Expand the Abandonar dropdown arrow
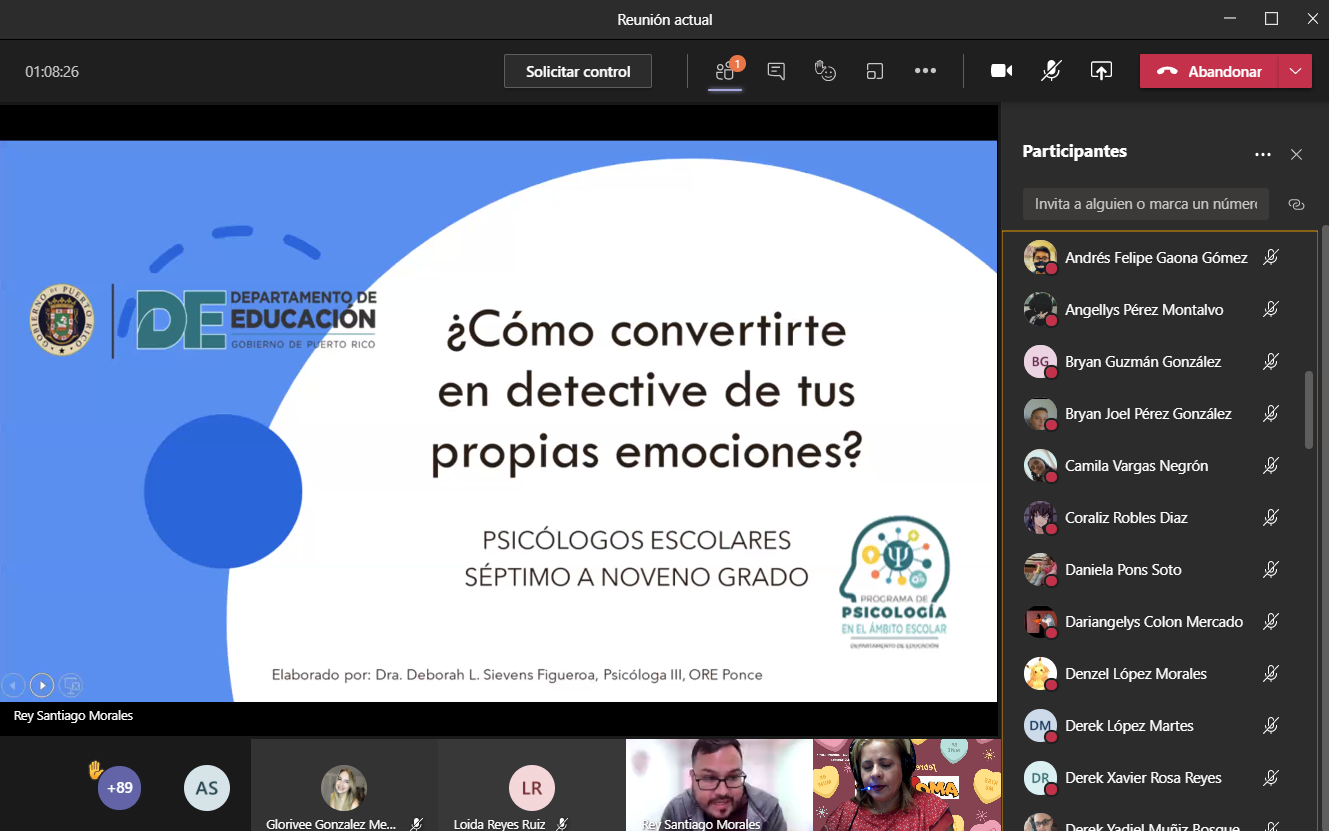 1295,71
